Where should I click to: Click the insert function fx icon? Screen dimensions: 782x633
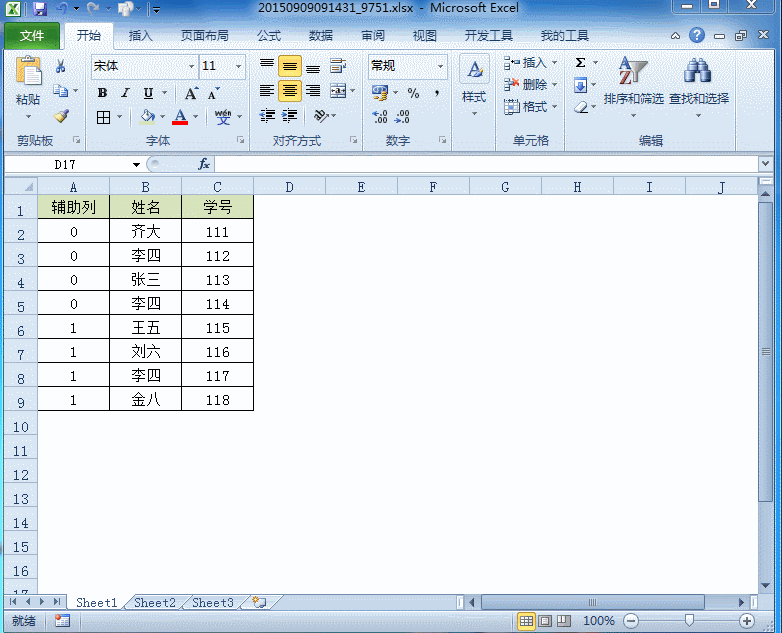(x=204, y=164)
